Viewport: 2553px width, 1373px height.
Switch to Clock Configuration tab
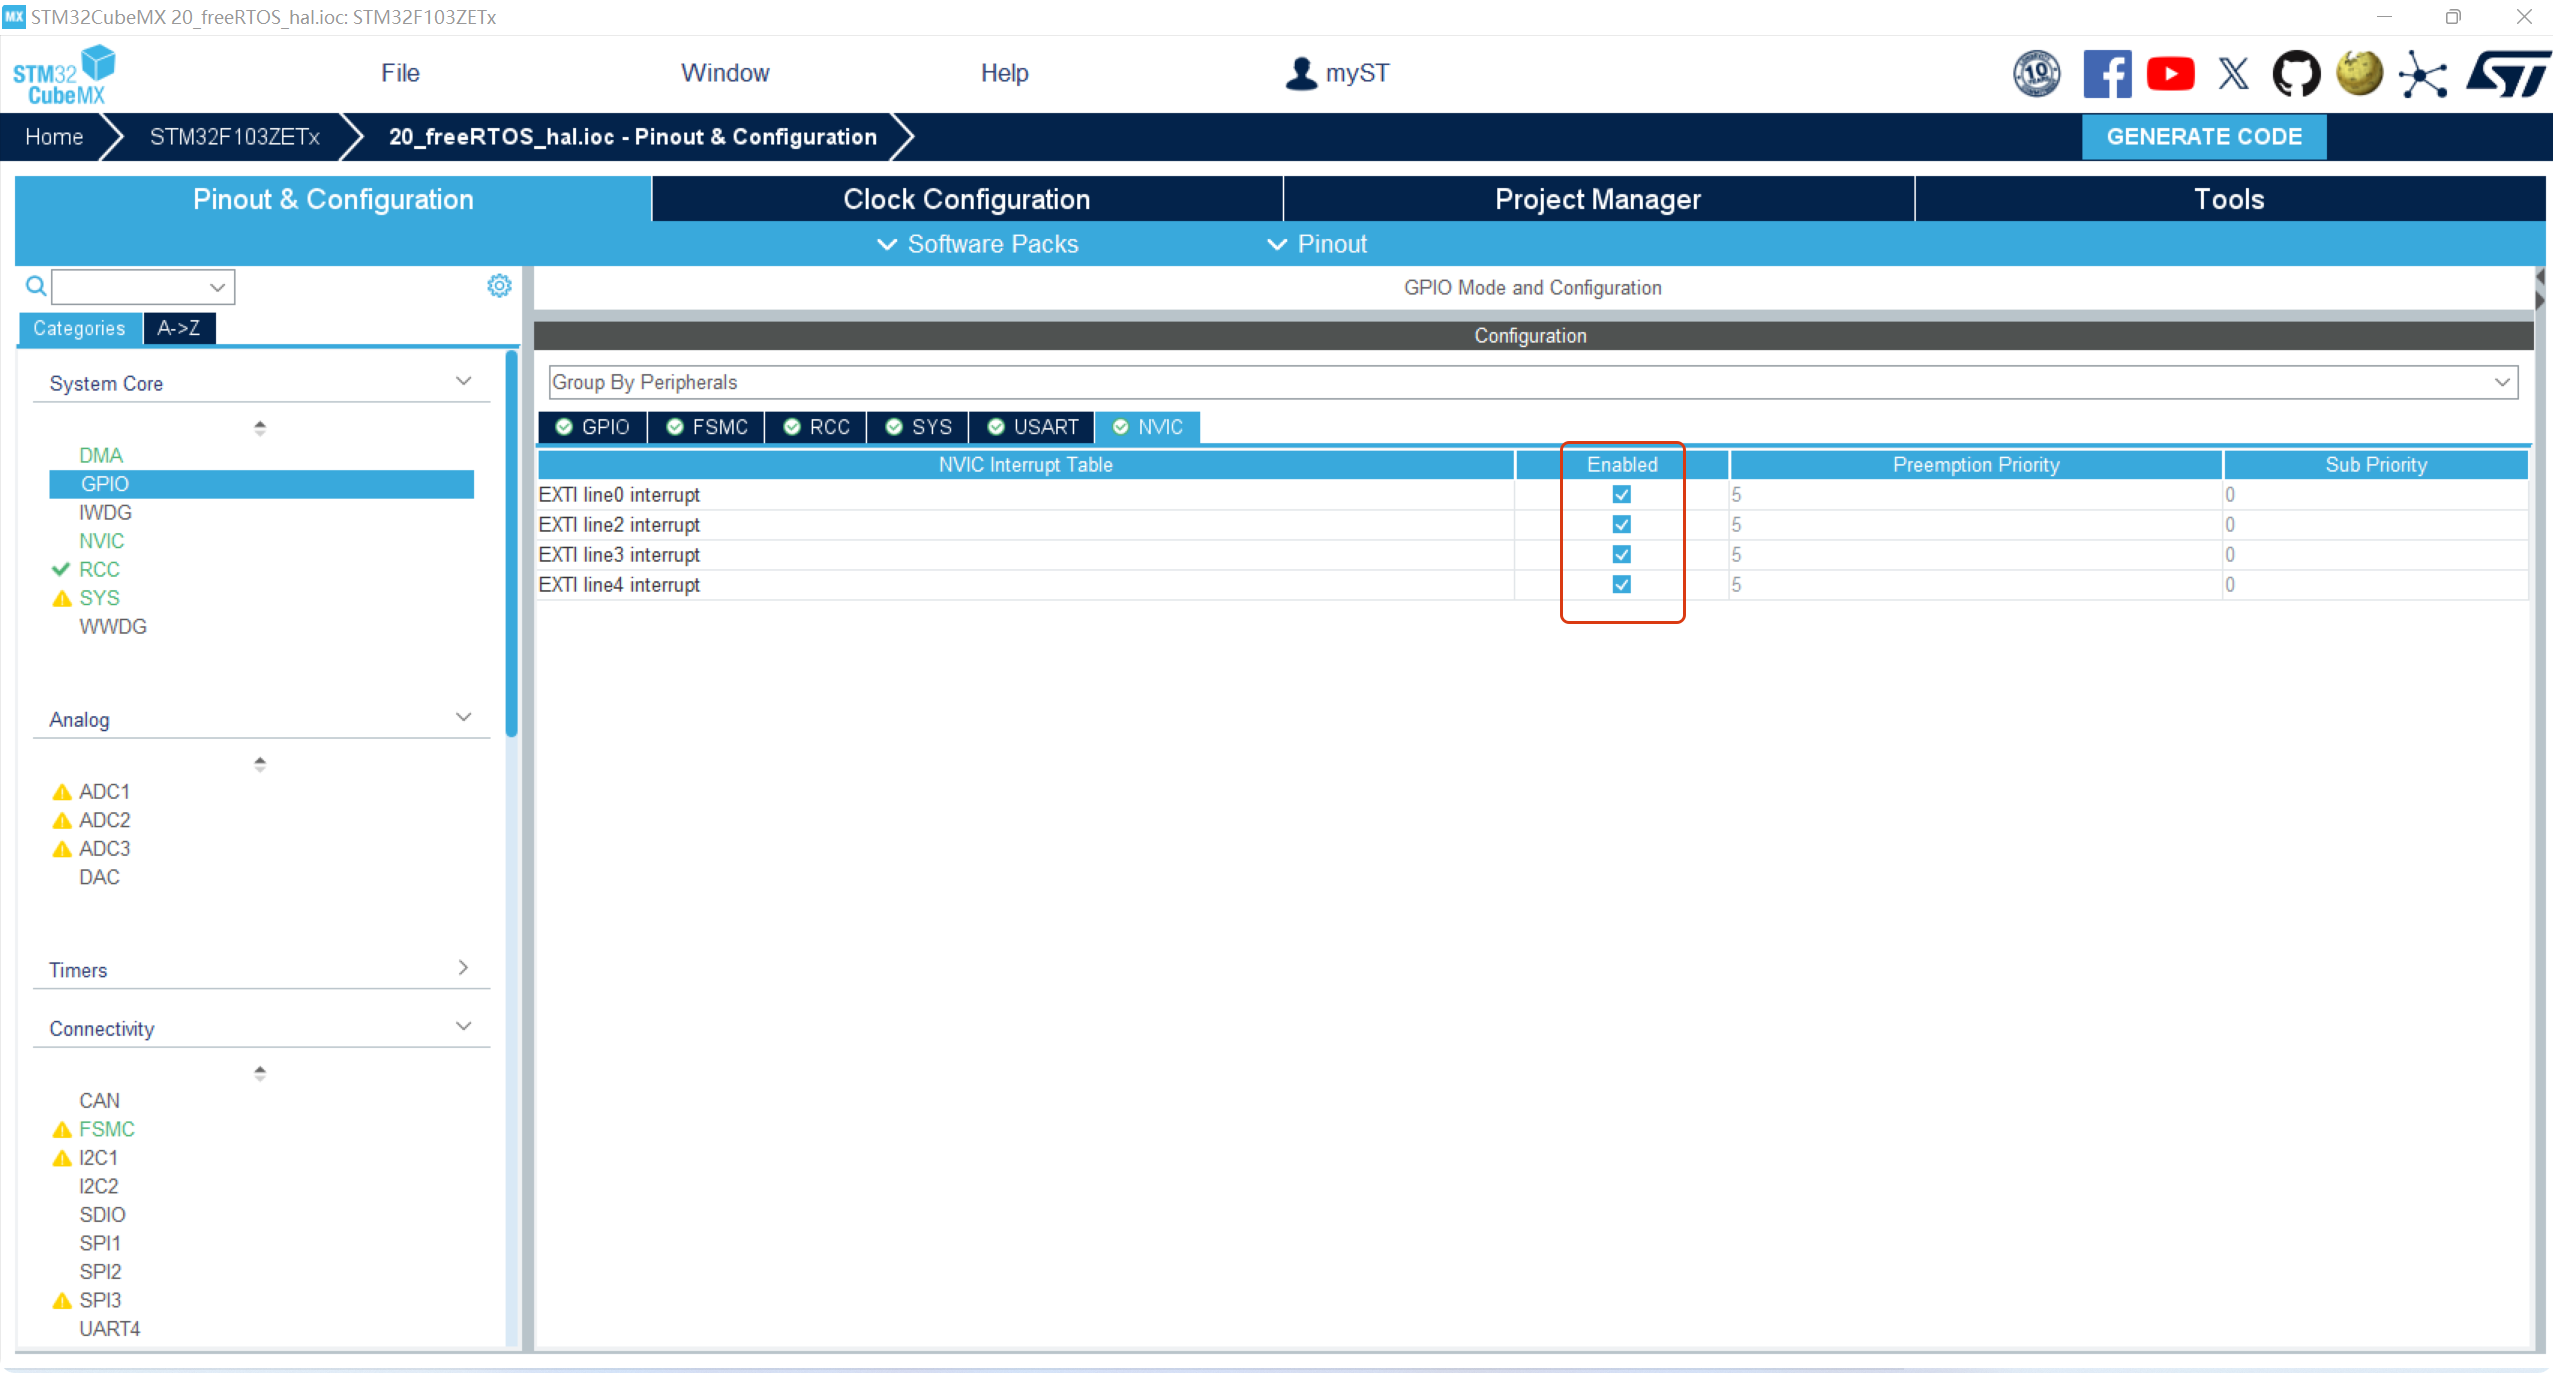(966, 199)
